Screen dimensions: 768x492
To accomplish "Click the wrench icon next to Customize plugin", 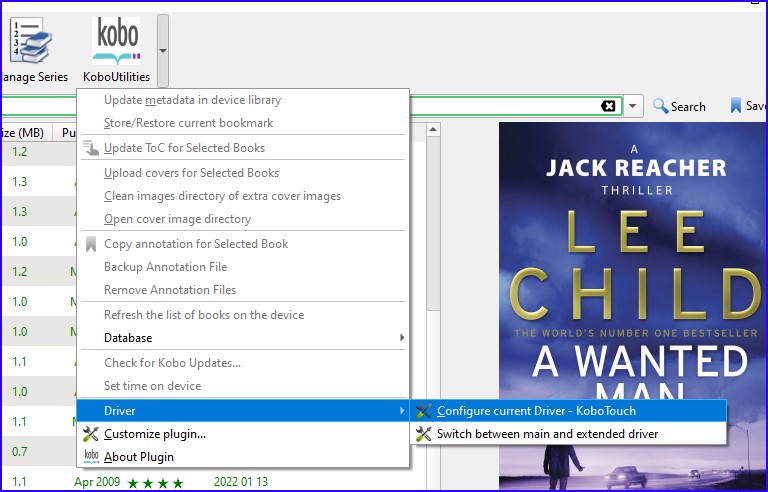I will (x=91, y=434).
